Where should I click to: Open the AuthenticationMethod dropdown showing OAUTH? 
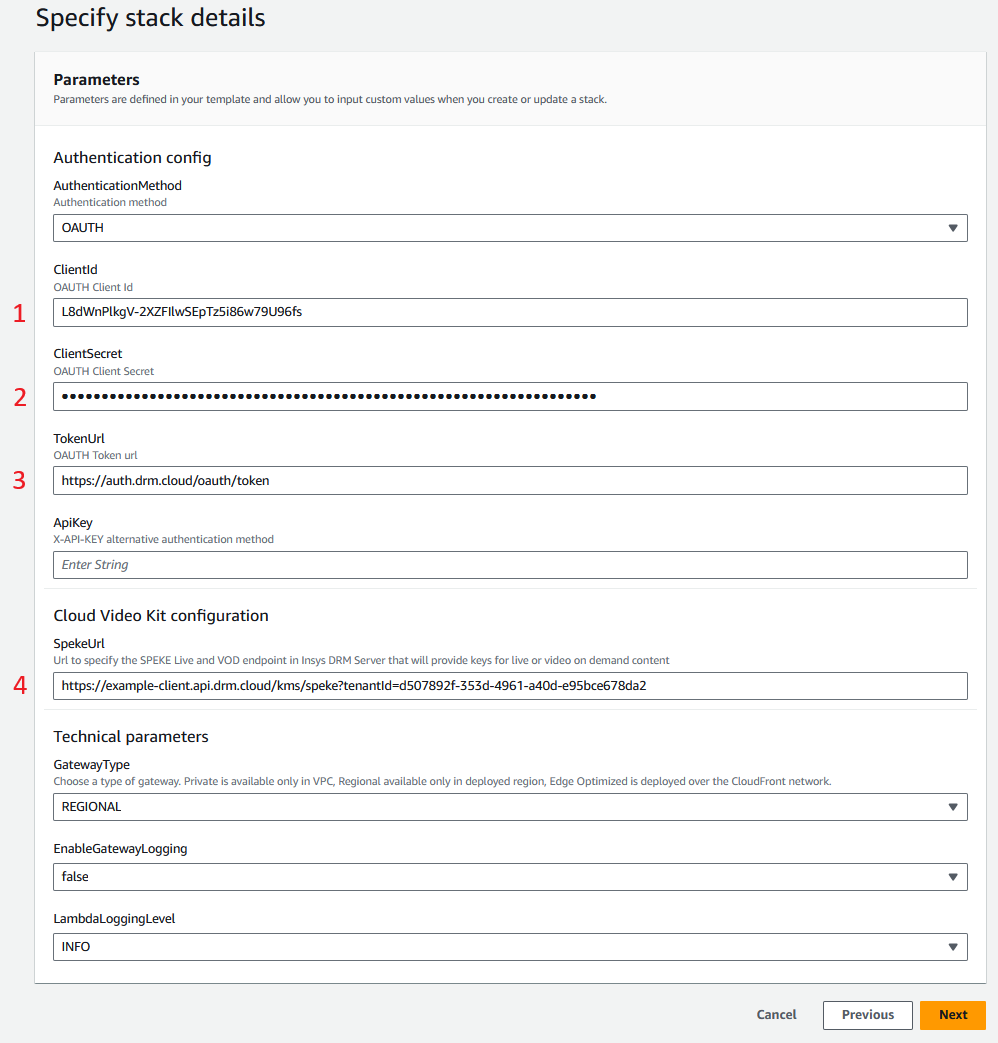[x=509, y=228]
